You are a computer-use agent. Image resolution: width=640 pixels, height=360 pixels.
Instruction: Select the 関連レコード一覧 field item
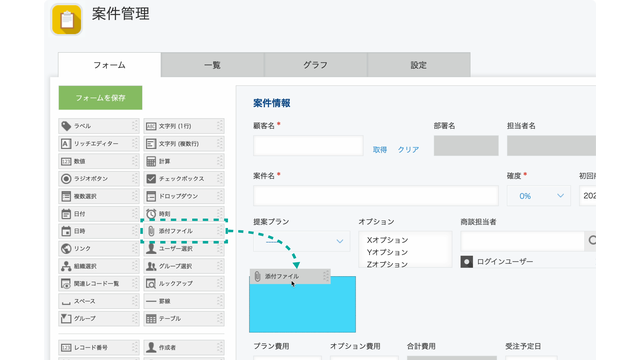pos(99,283)
